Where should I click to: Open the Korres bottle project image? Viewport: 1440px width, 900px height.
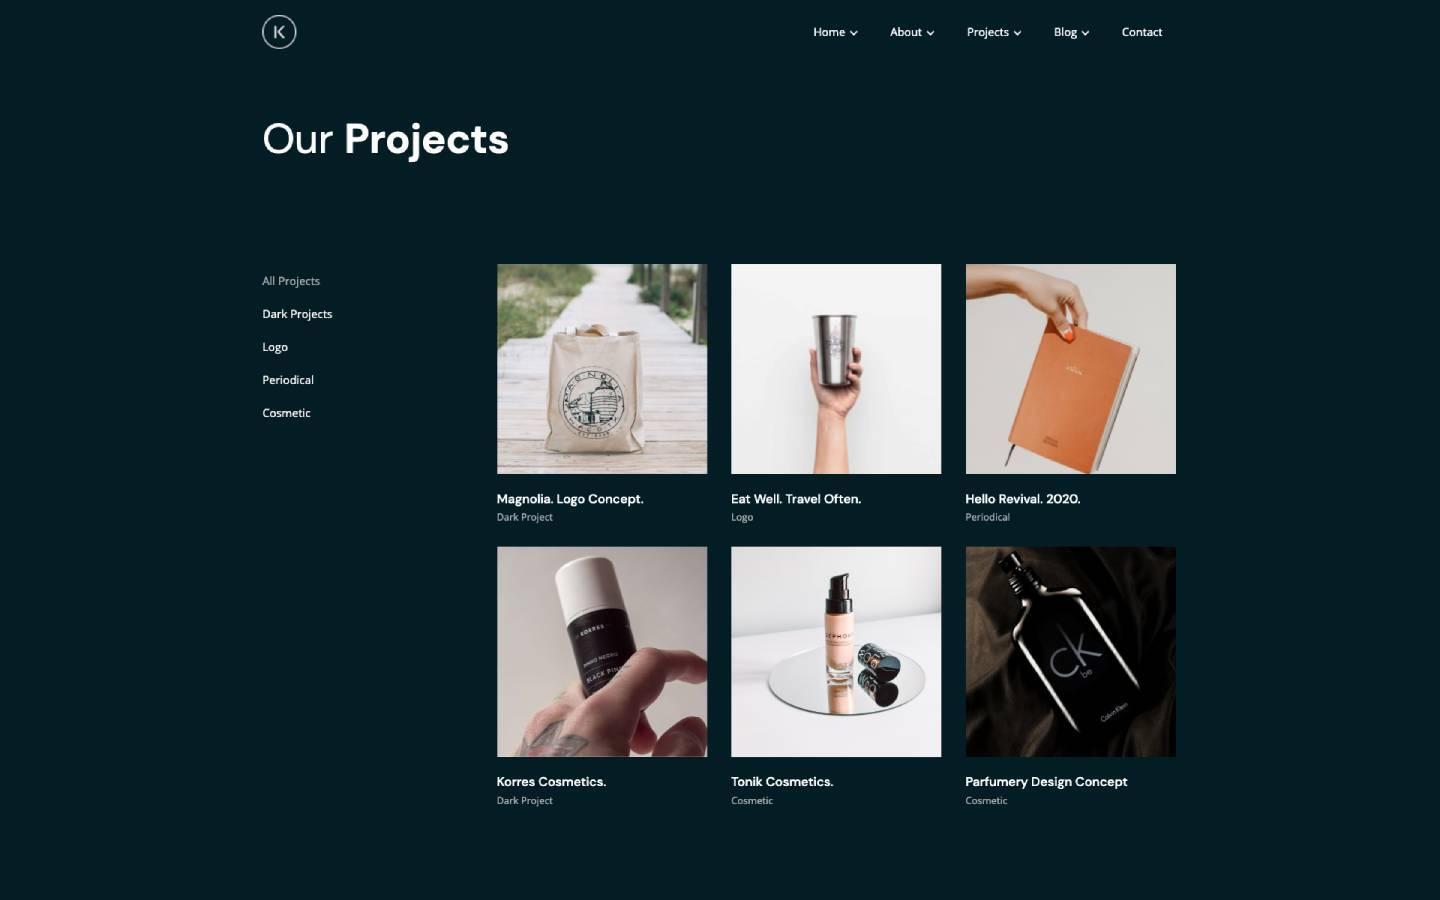tap(602, 652)
